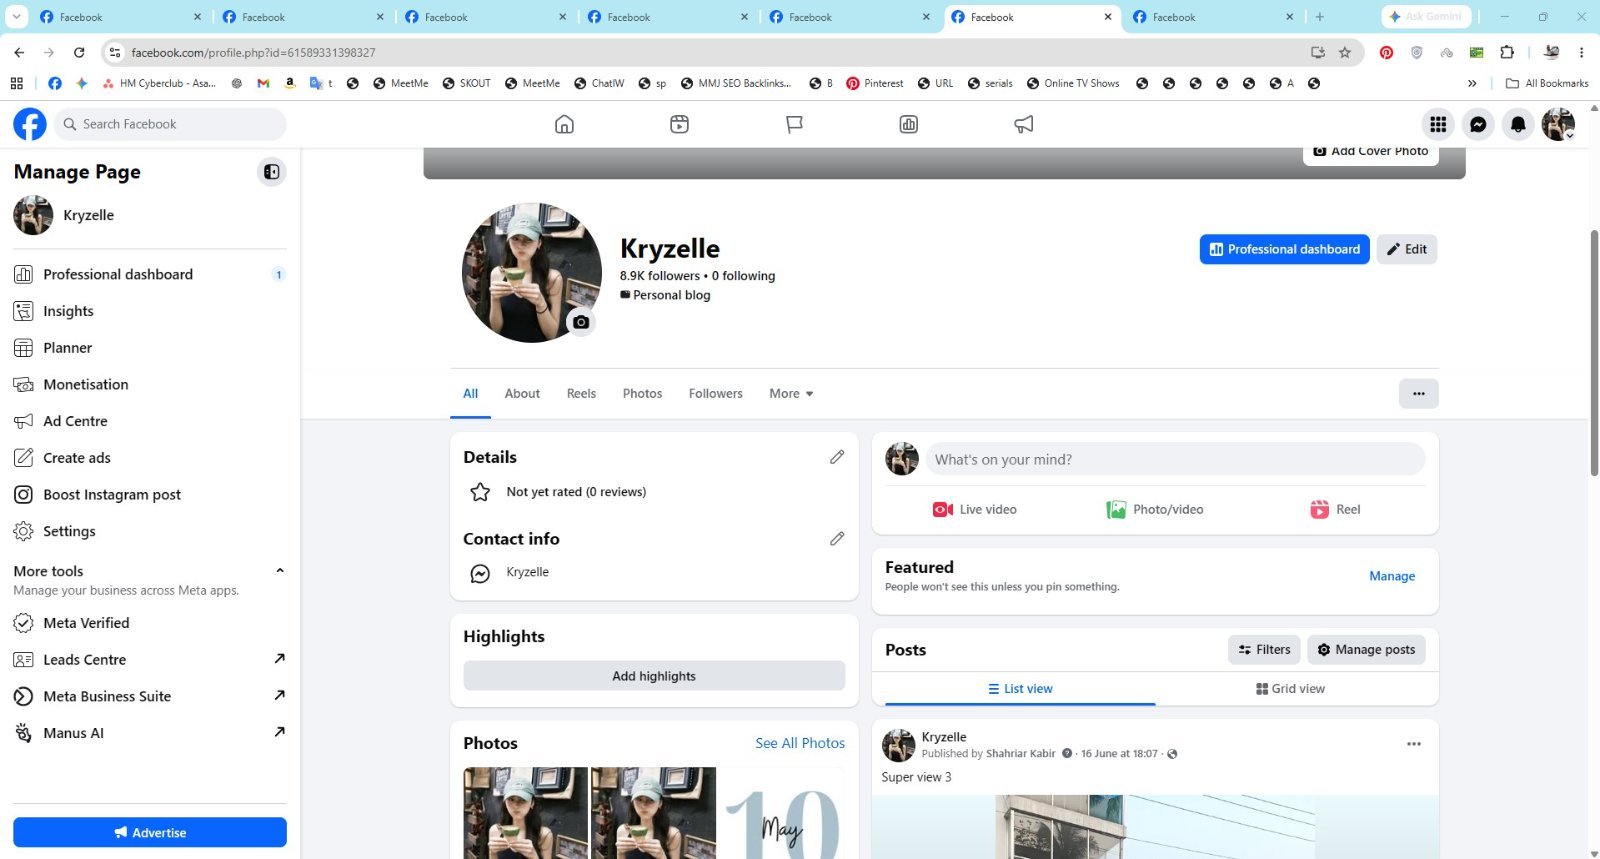This screenshot has width=1600, height=859.
Task: Open Meta Verified in sidebar
Action: tap(150, 623)
